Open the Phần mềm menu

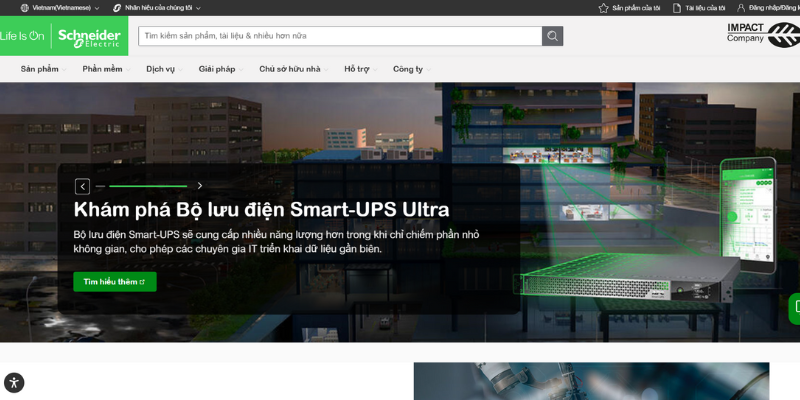click(102, 69)
